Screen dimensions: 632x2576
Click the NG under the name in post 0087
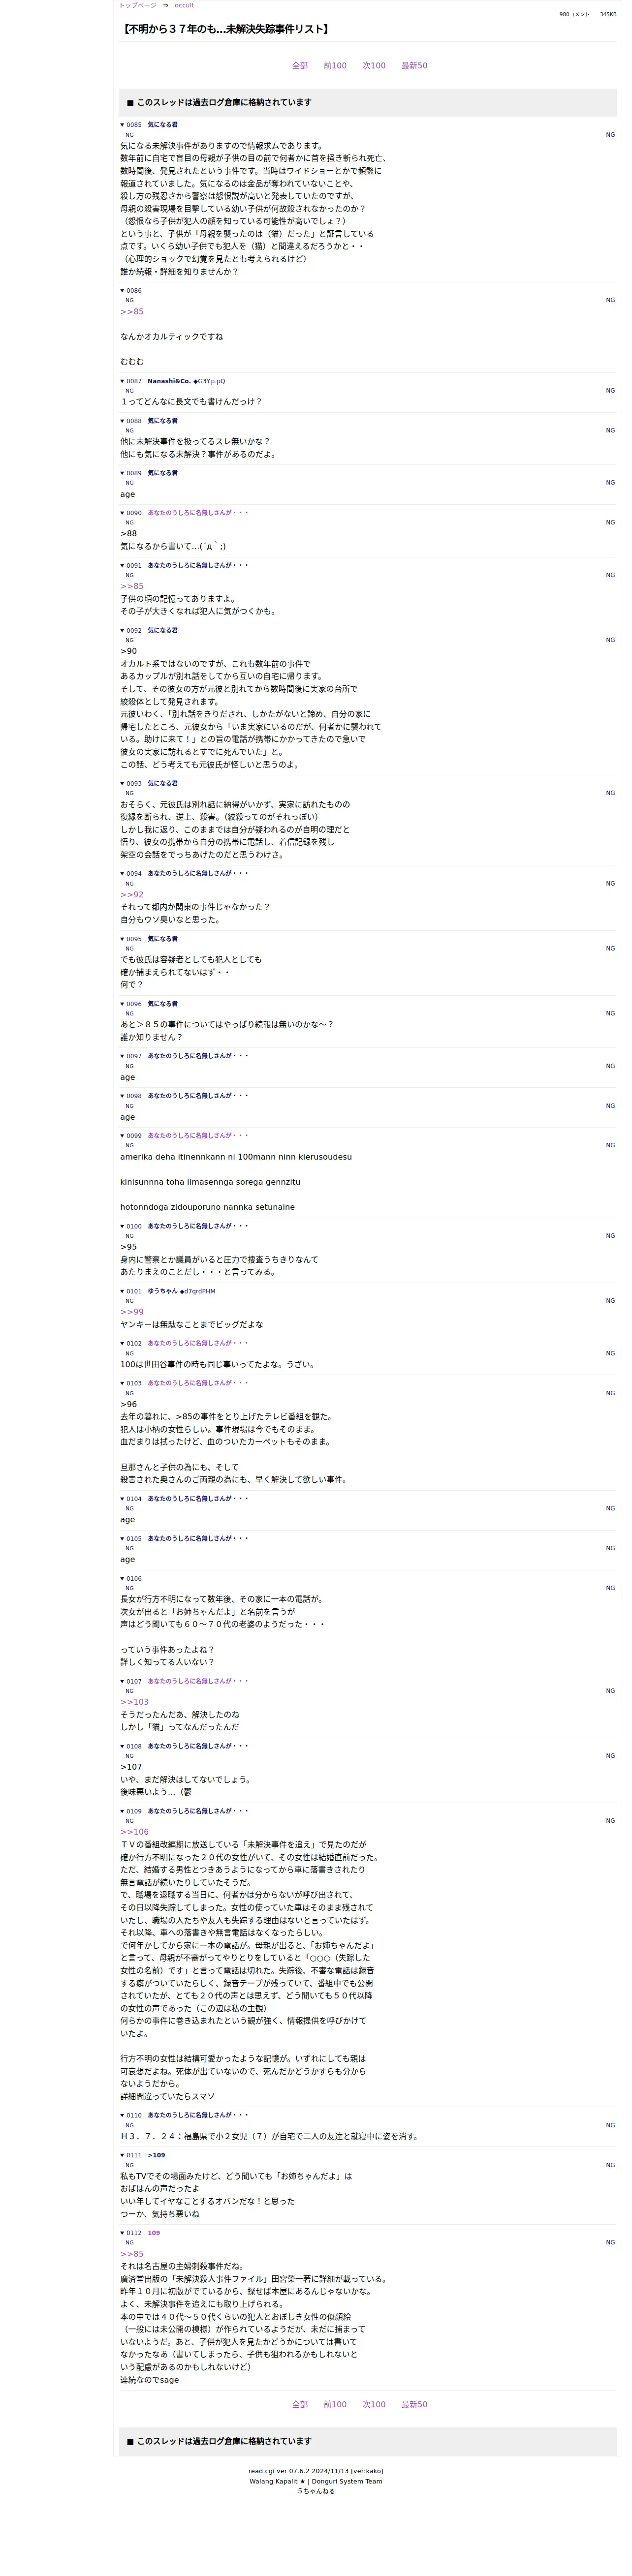[129, 391]
